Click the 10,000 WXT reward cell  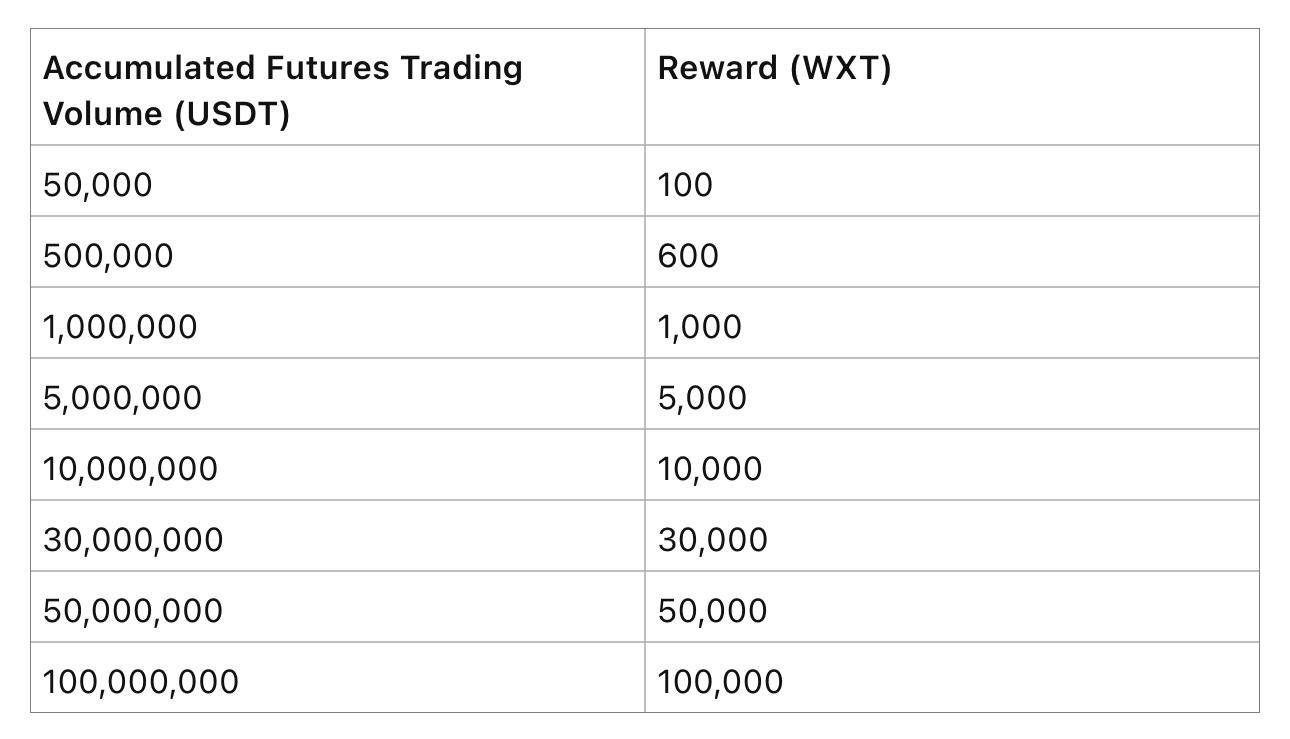[952, 465]
